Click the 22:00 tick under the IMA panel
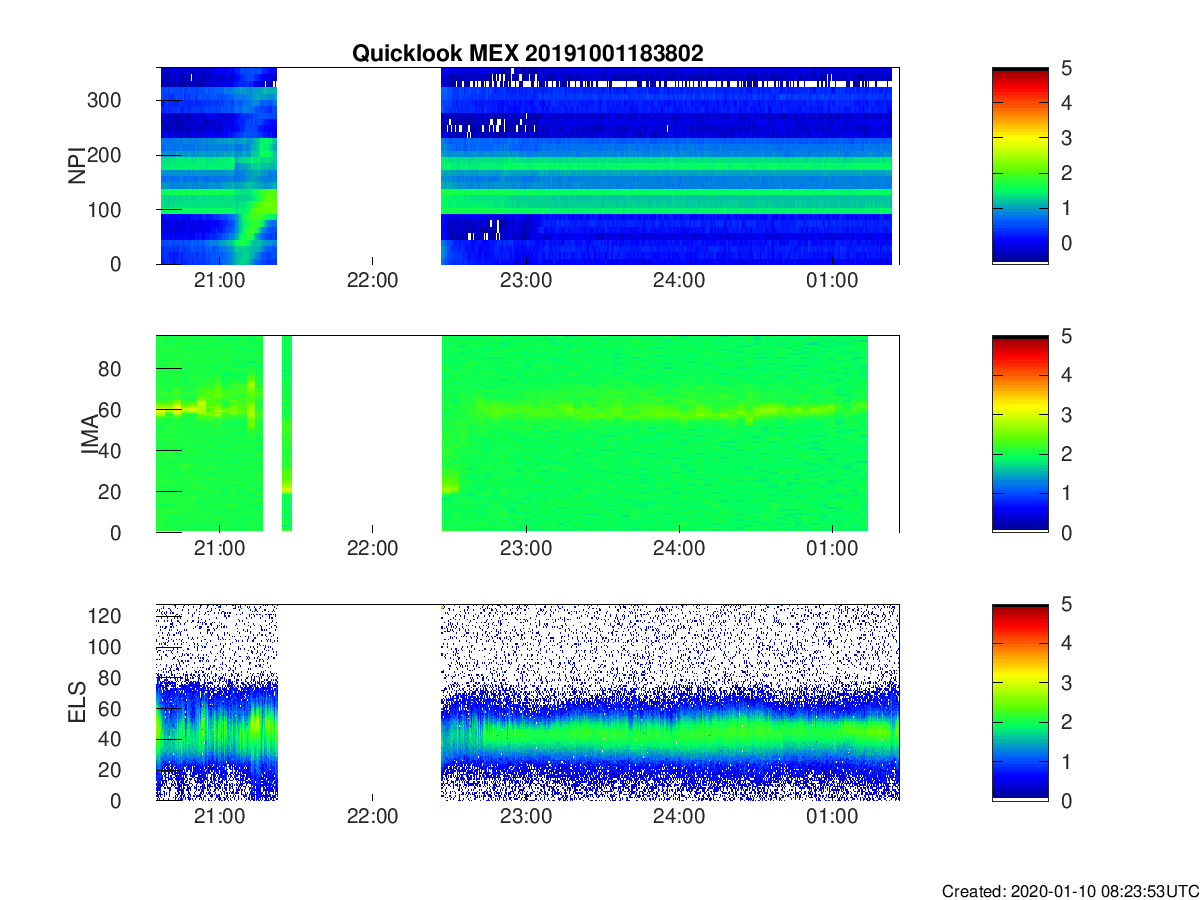Viewport: 1200px width, 900px height. coord(373,549)
